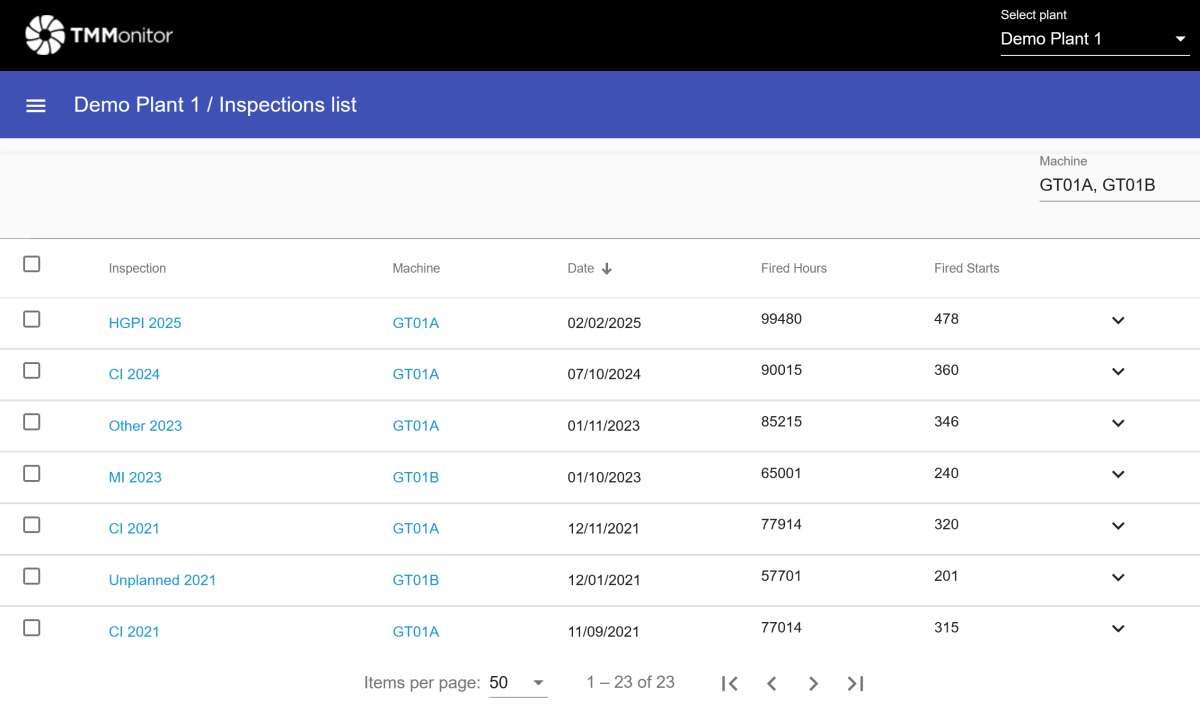The image size is (1200, 712).
Task: Sort by the Fired Hours column header
Action: (x=793, y=268)
